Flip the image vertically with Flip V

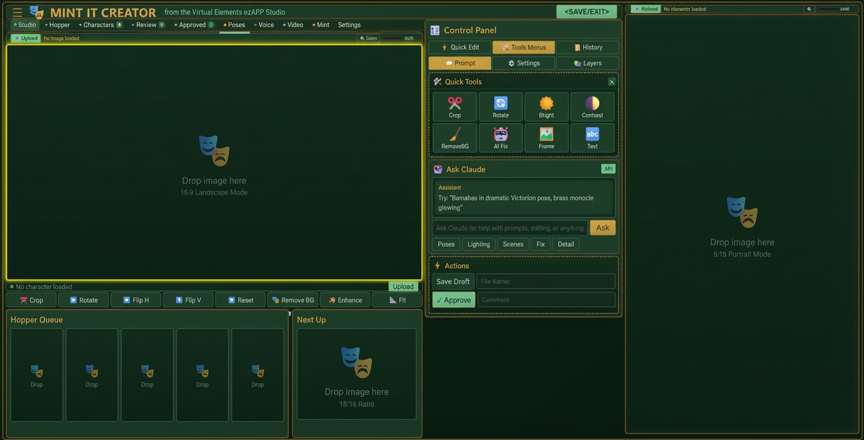point(188,300)
